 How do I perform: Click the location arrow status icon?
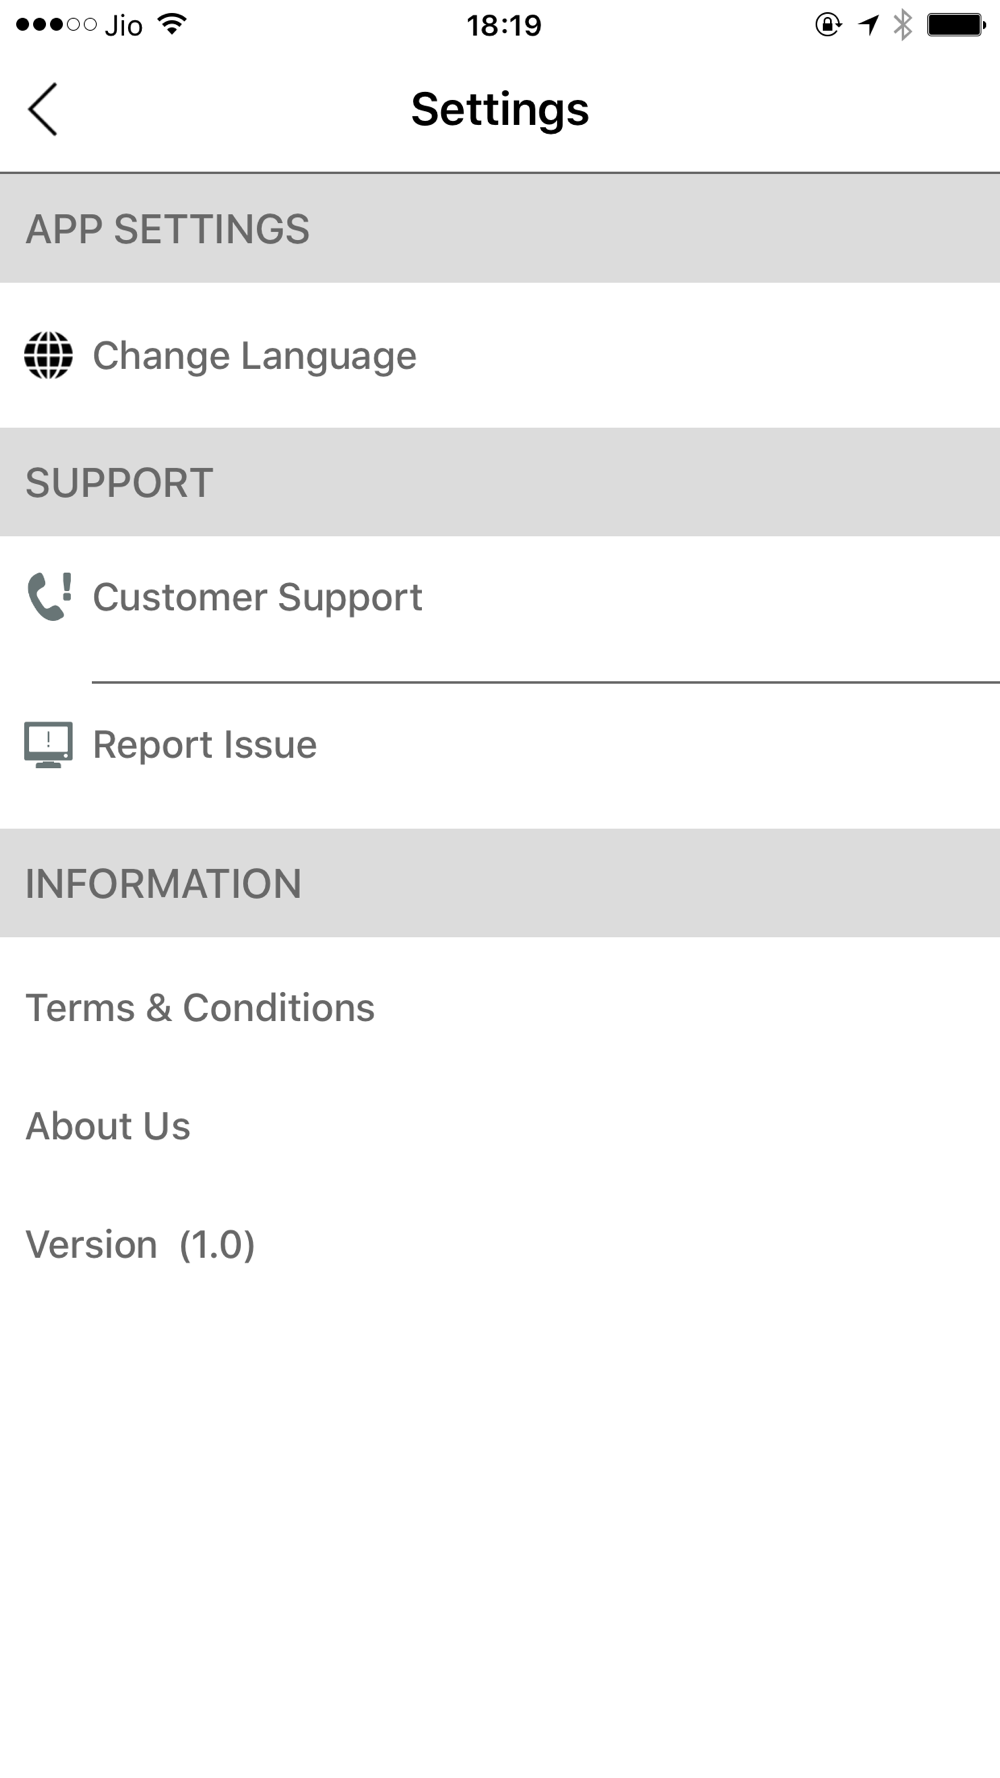click(x=868, y=24)
